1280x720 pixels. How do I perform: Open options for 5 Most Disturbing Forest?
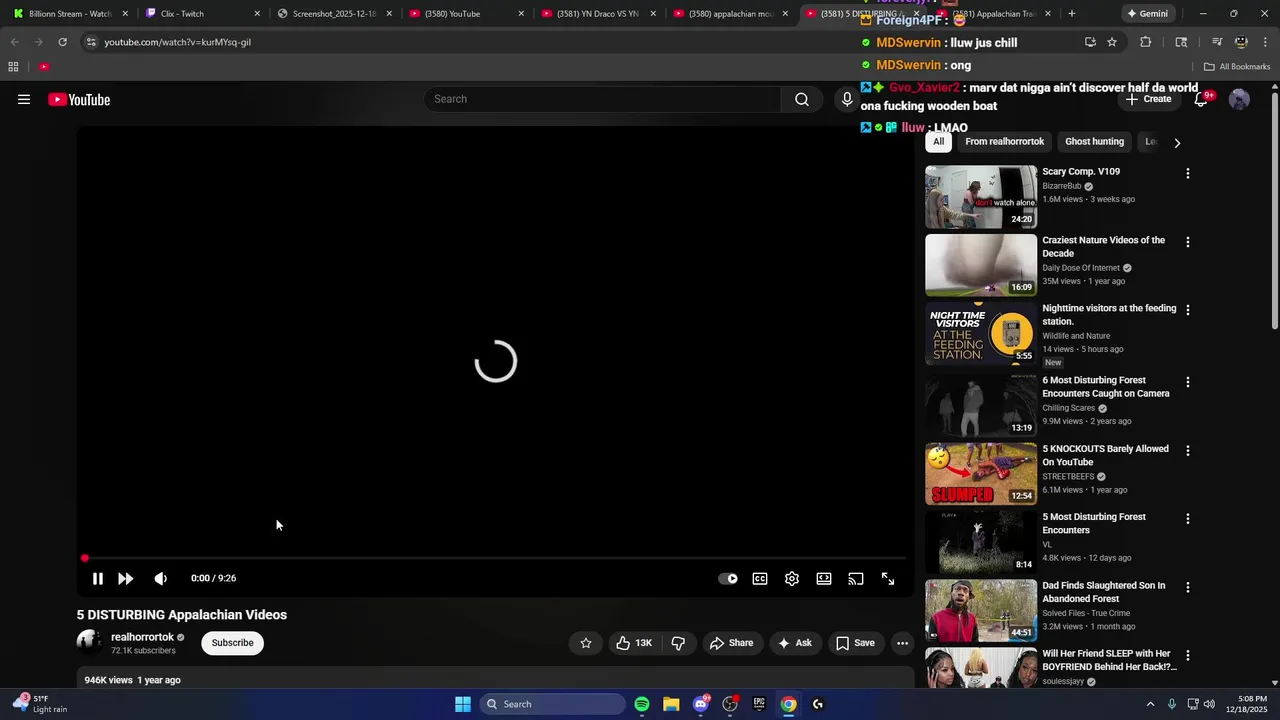(x=1187, y=519)
